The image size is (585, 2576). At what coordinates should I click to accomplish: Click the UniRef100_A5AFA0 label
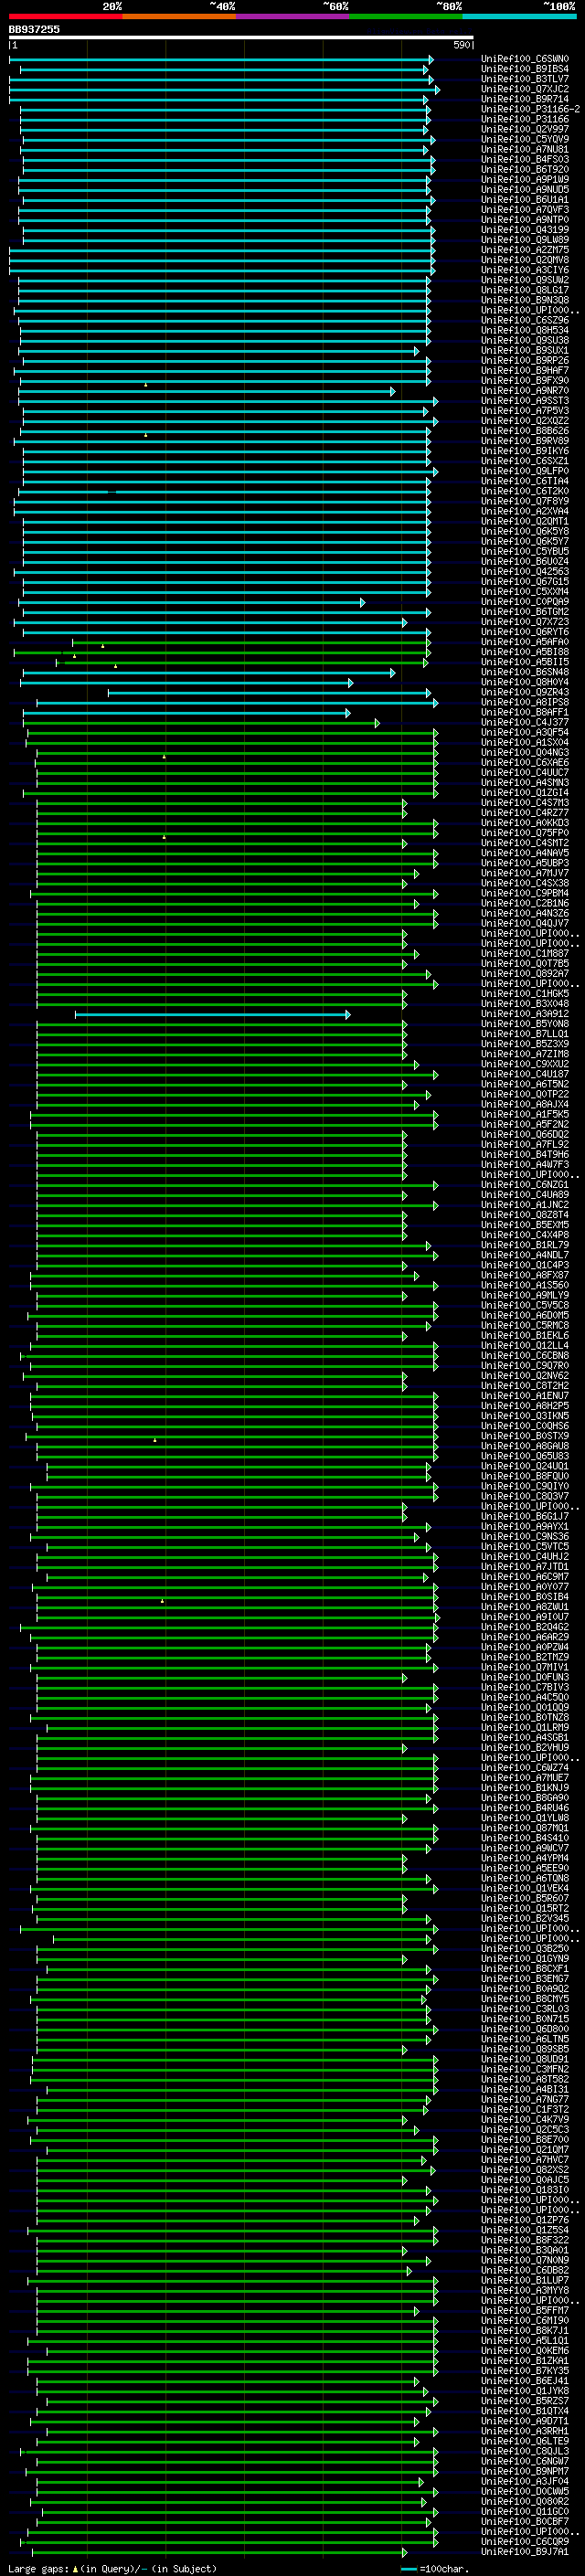coord(525,642)
